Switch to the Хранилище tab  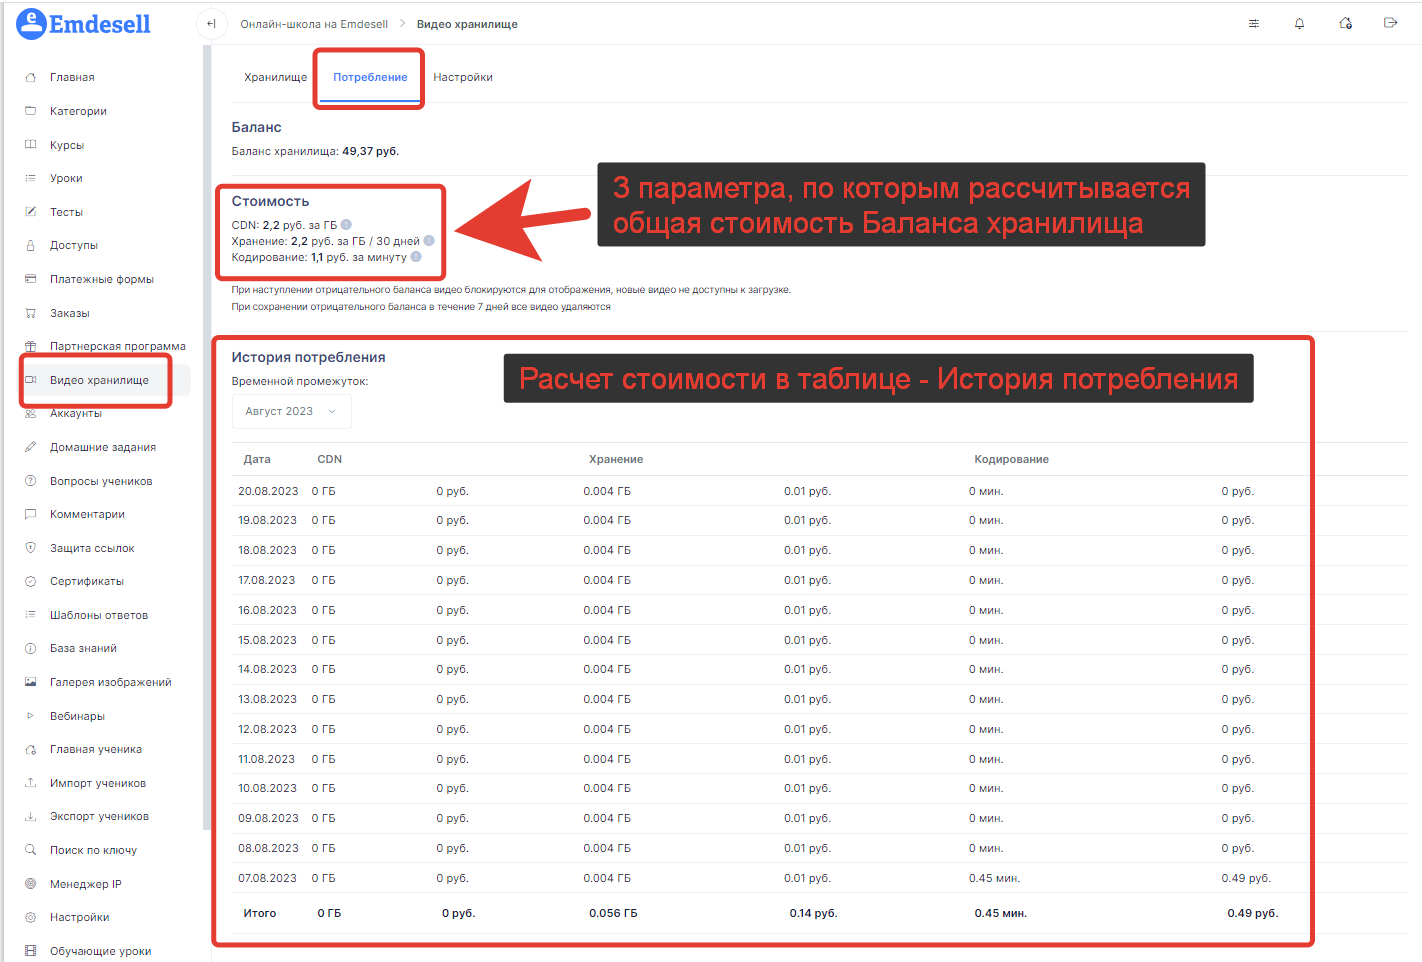click(x=275, y=77)
